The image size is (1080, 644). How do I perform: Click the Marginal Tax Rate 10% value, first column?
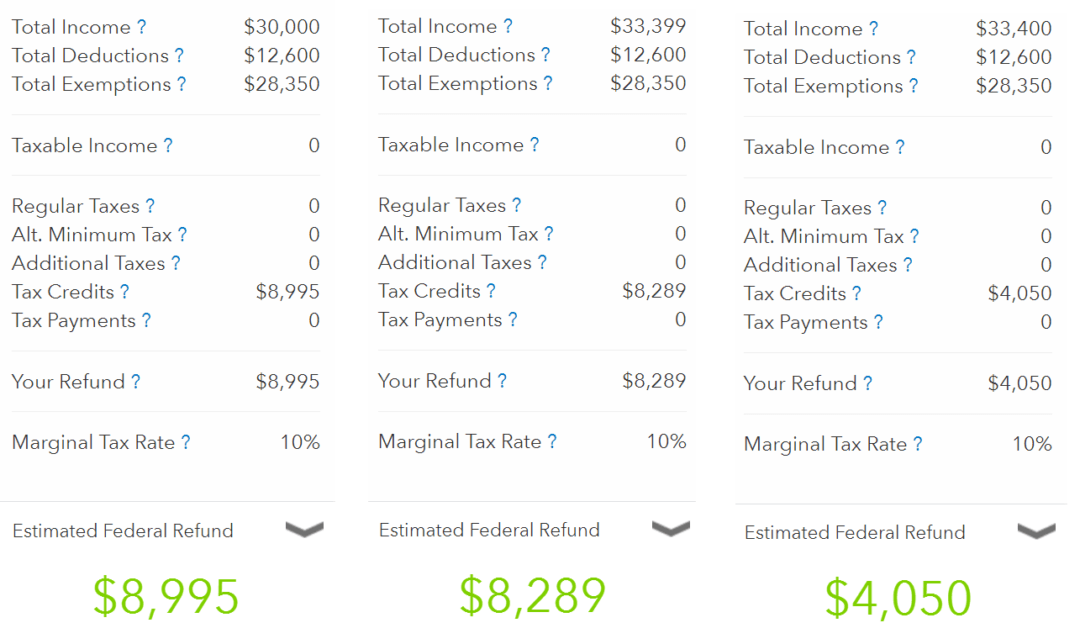[x=300, y=442]
